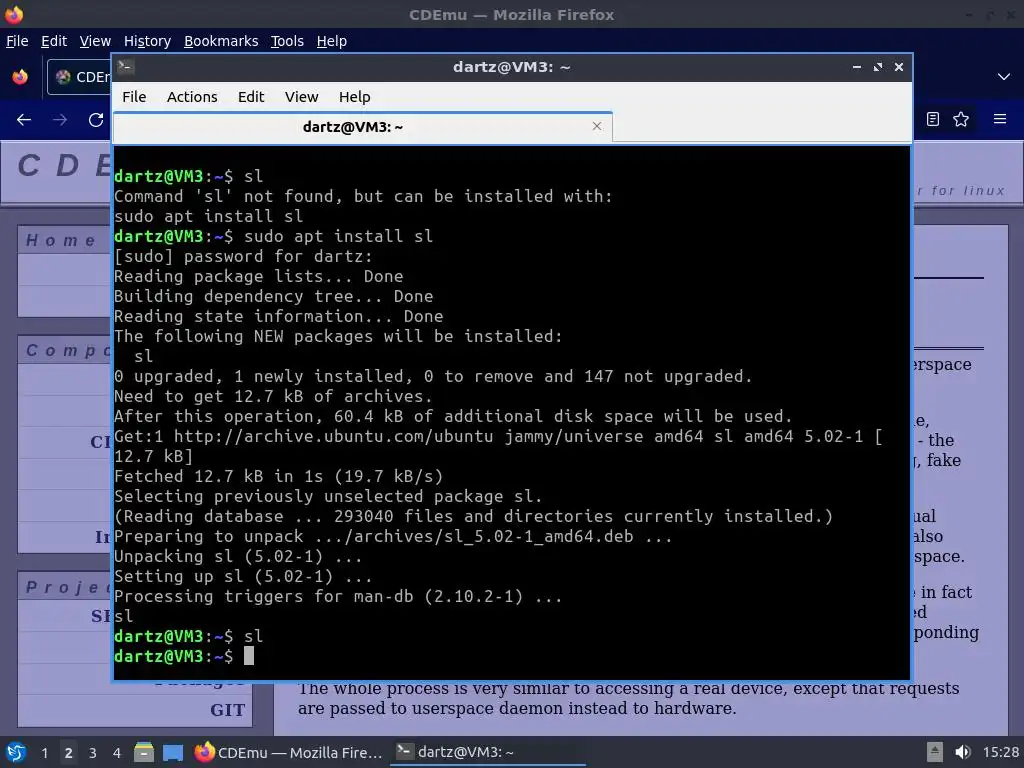This screenshot has width=1024, height=768.
Task: Open Firefox File menu
Action: pyautogui.click(x=17, y=41)
